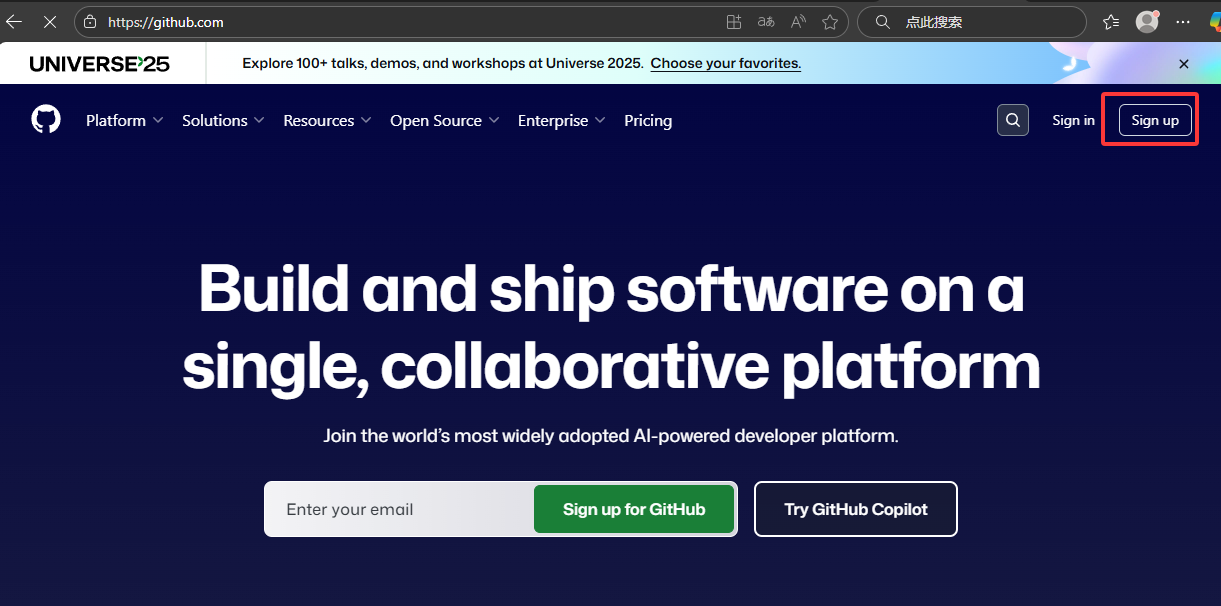Screen dimensions: 1221x606
Task: Click the Sign up button in header
Action: pos(1155,120)
